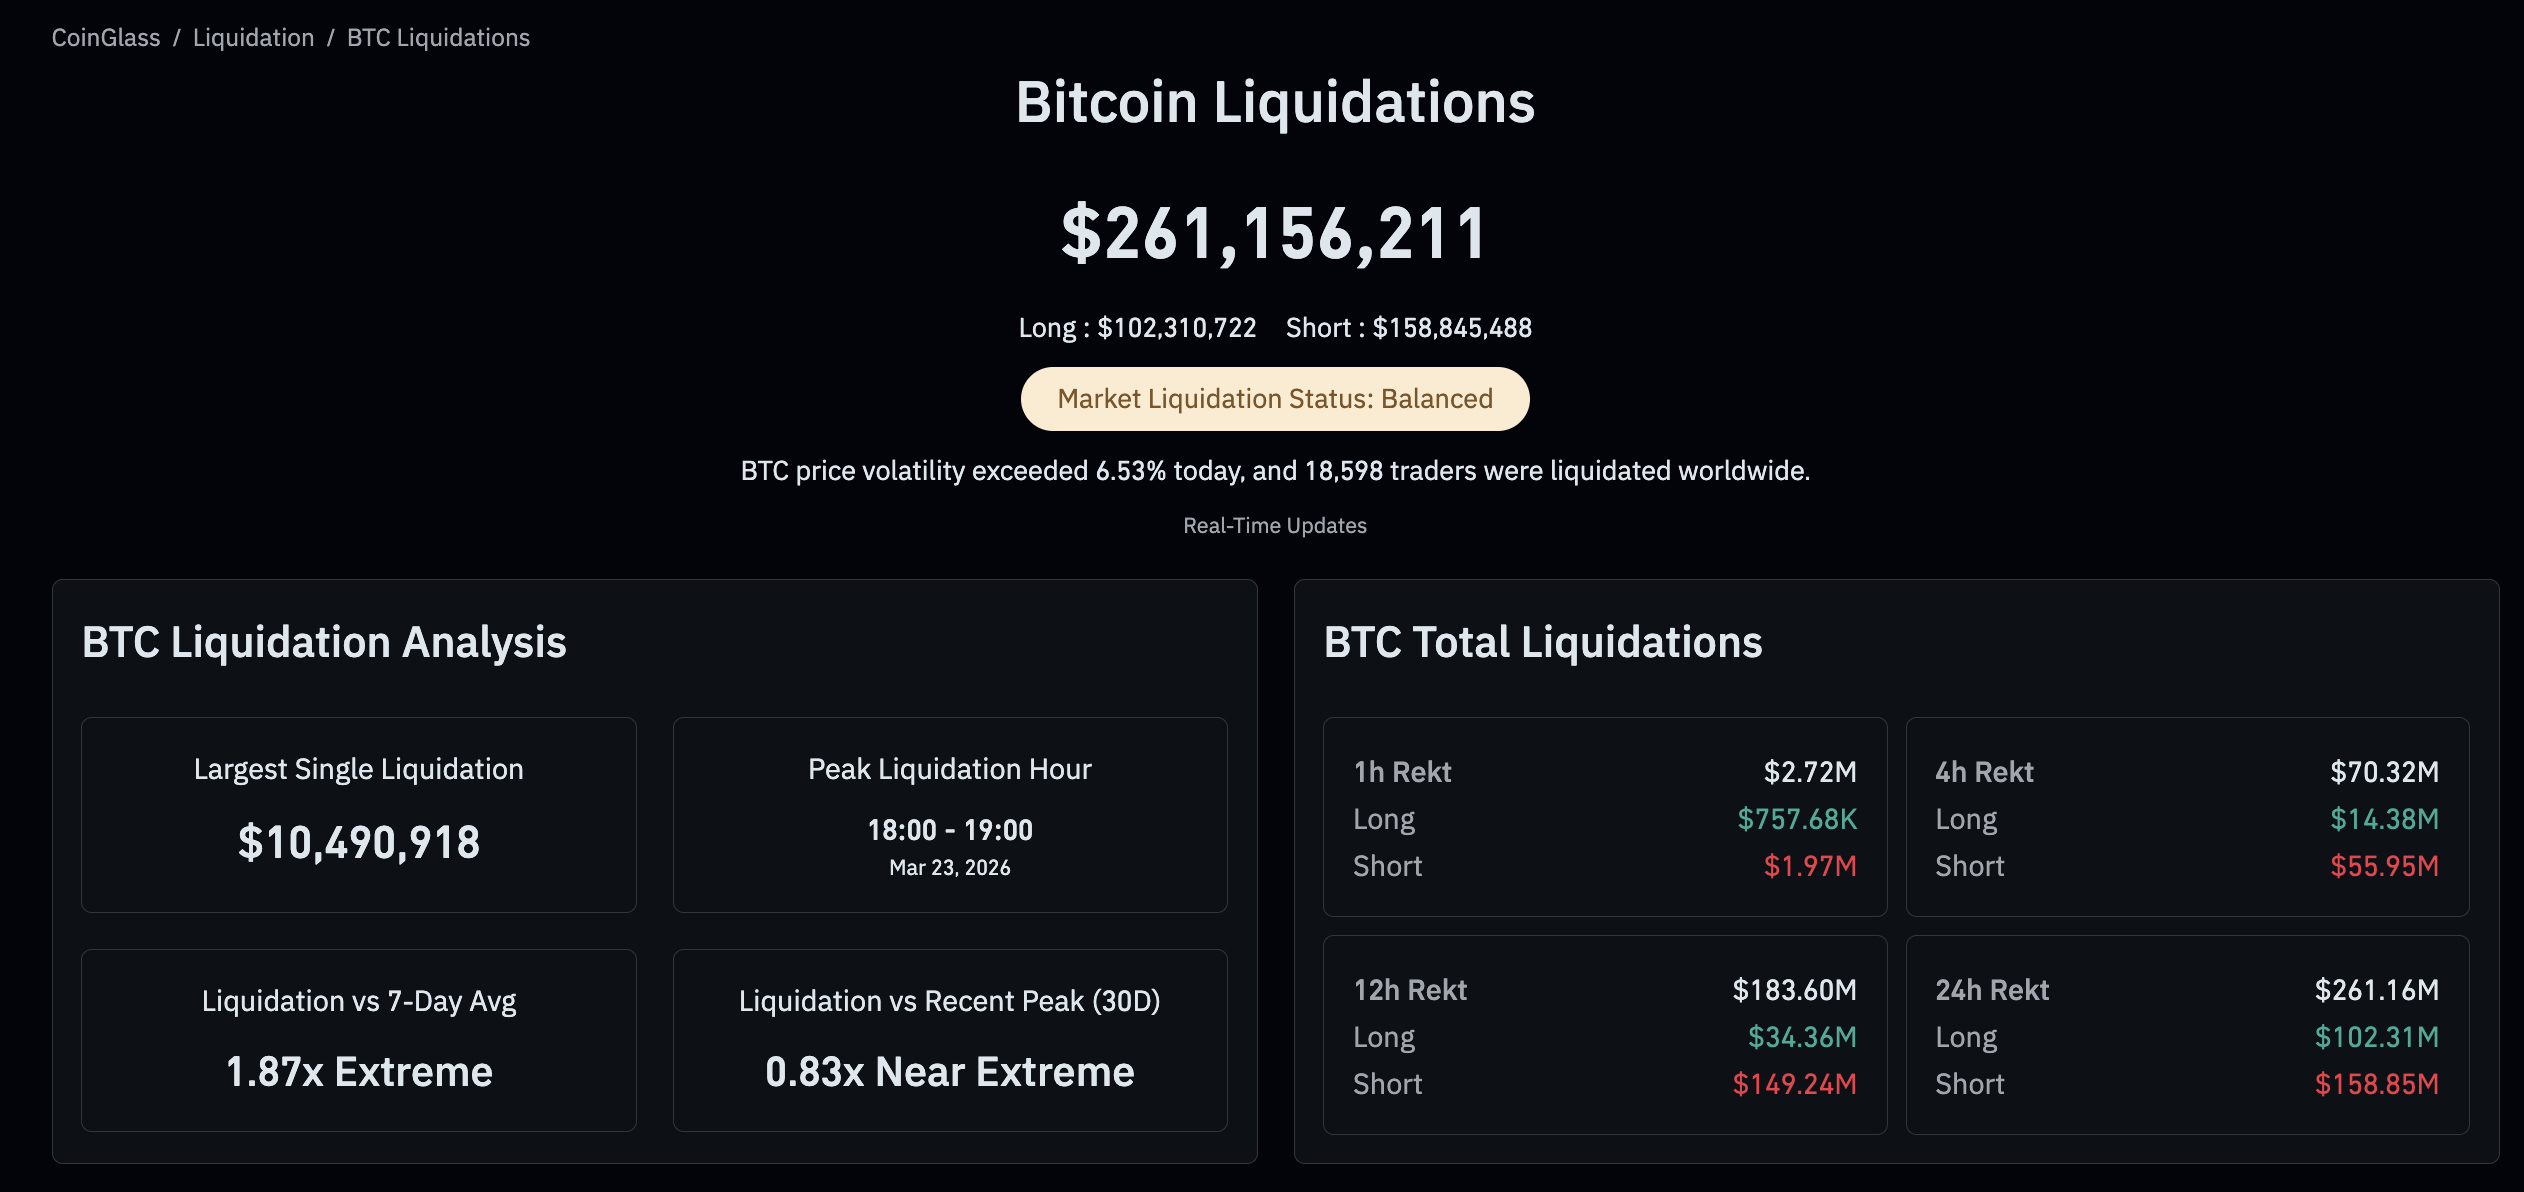This screenshot has height=1192, width=2524.
Task: Navigate to the Liquidation breadcrumb
Action: click(253, 37)
